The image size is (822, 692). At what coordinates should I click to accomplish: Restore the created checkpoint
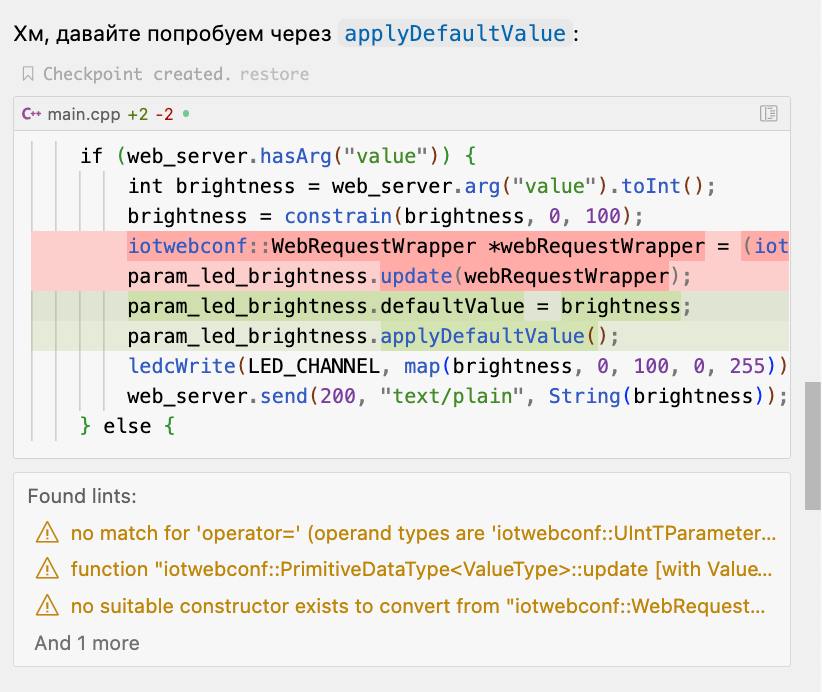coord(274,74)
